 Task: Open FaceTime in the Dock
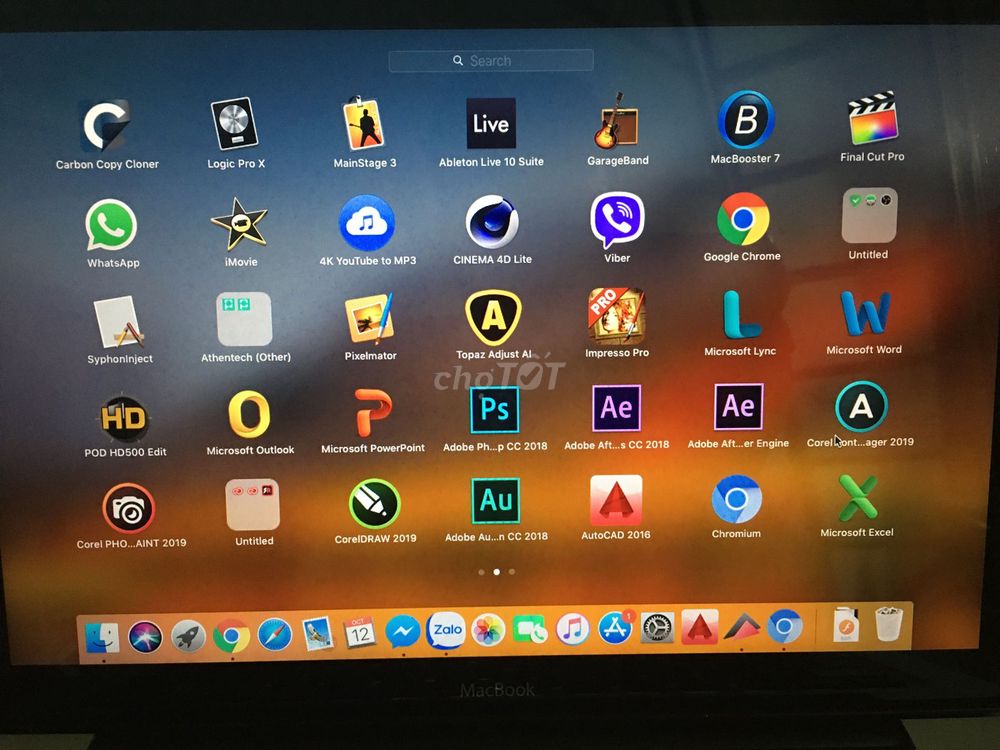point(530,629)
